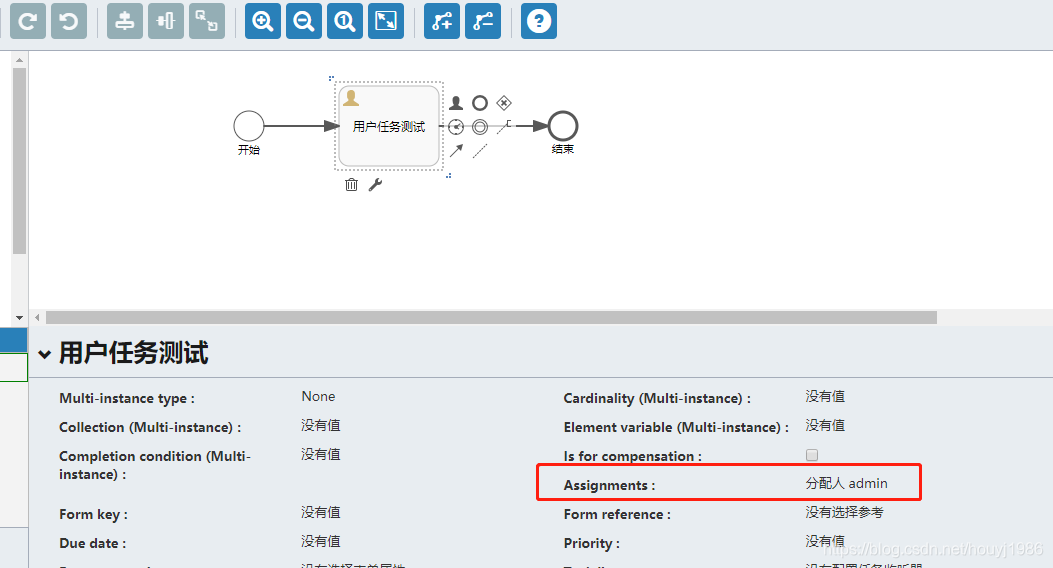Click the Completion condition value 没有值
Image resolution: width=1053 pixels, height=568 pixels.
point(320,454)
